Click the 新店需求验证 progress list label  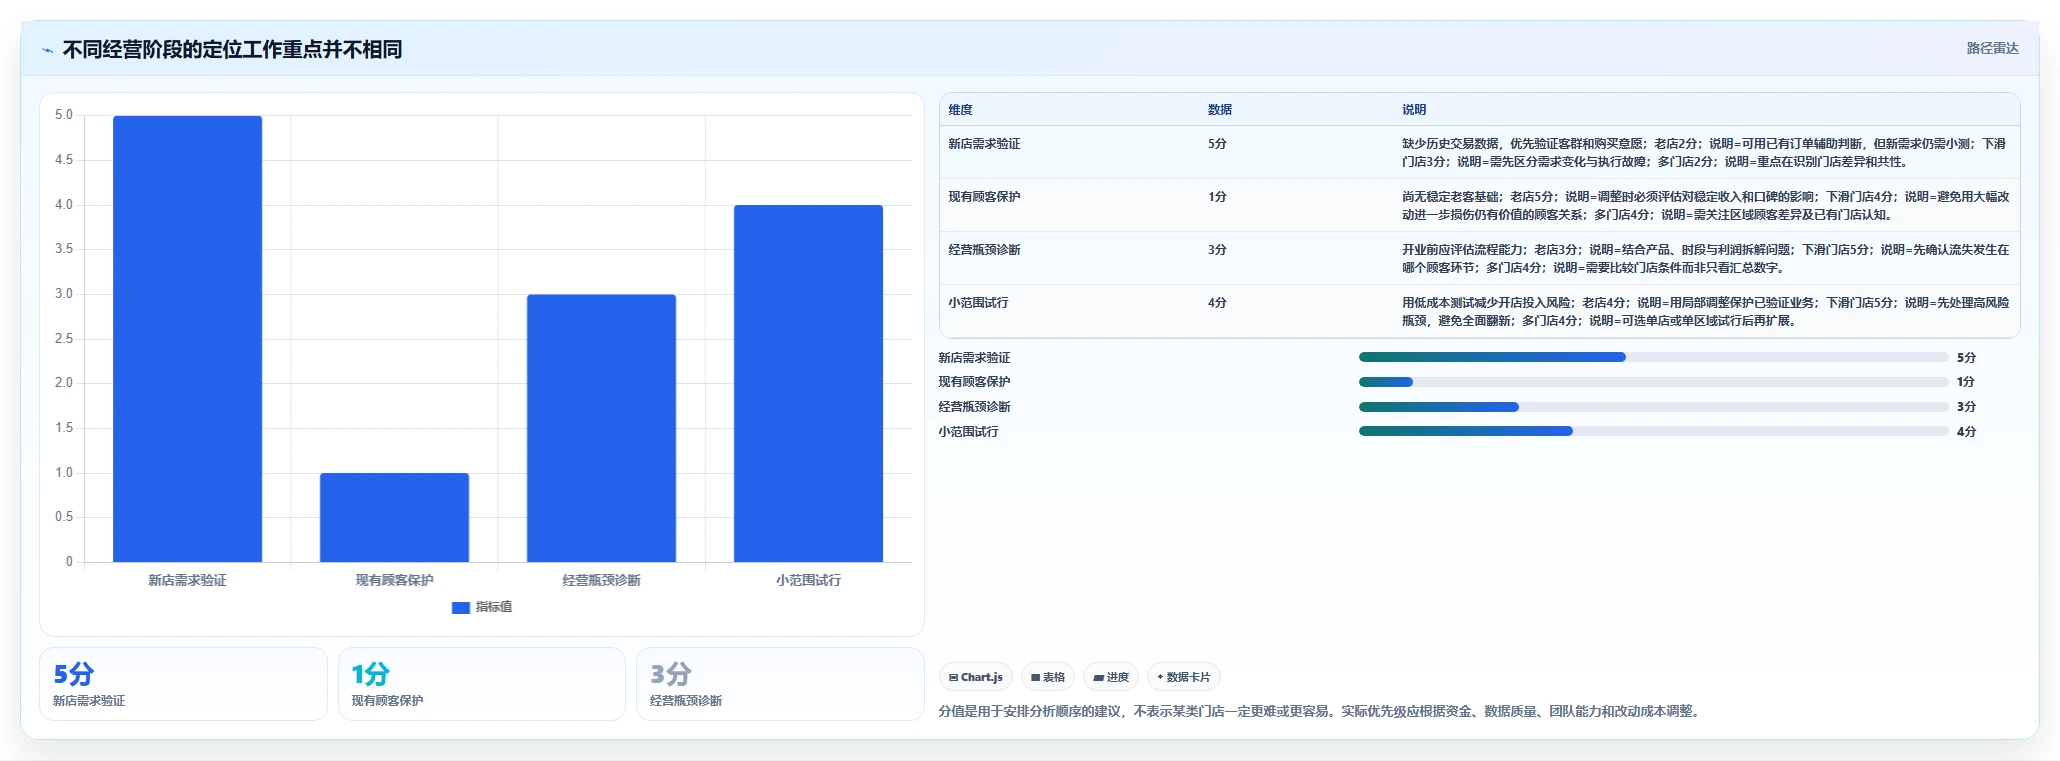[x=974, y=358]
